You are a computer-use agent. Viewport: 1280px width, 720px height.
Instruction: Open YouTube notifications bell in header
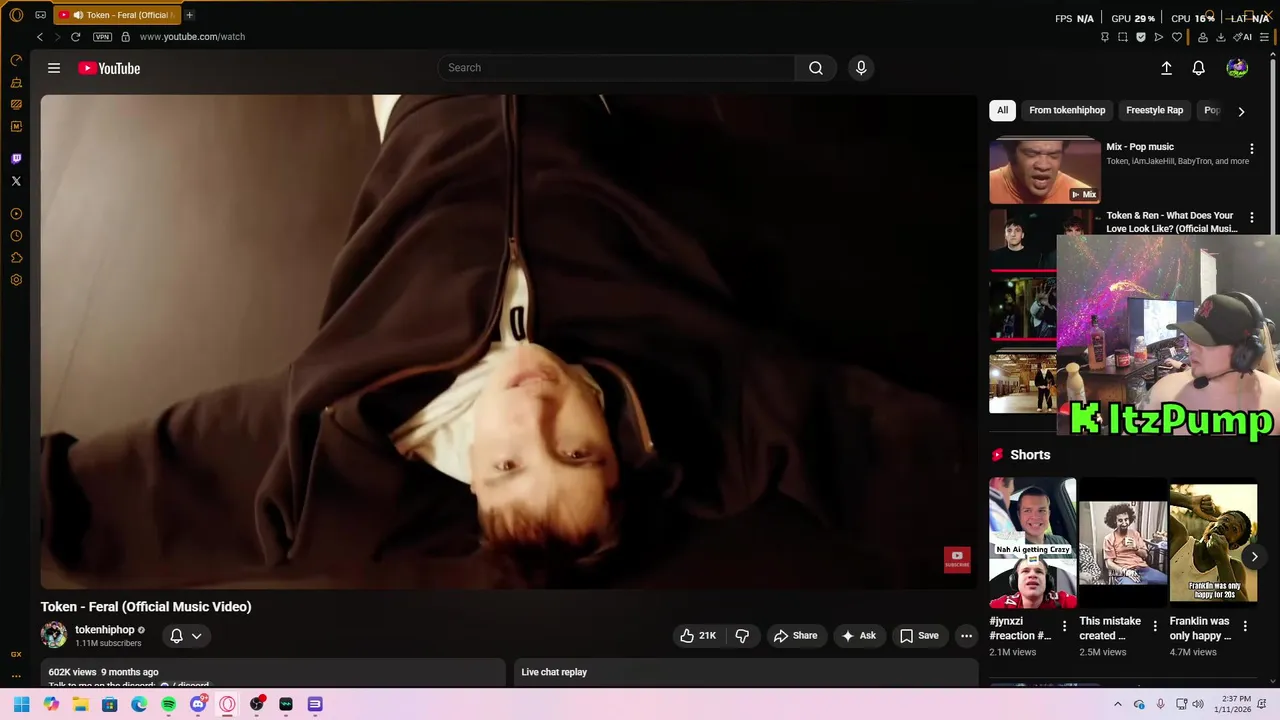click(1198, 68)
